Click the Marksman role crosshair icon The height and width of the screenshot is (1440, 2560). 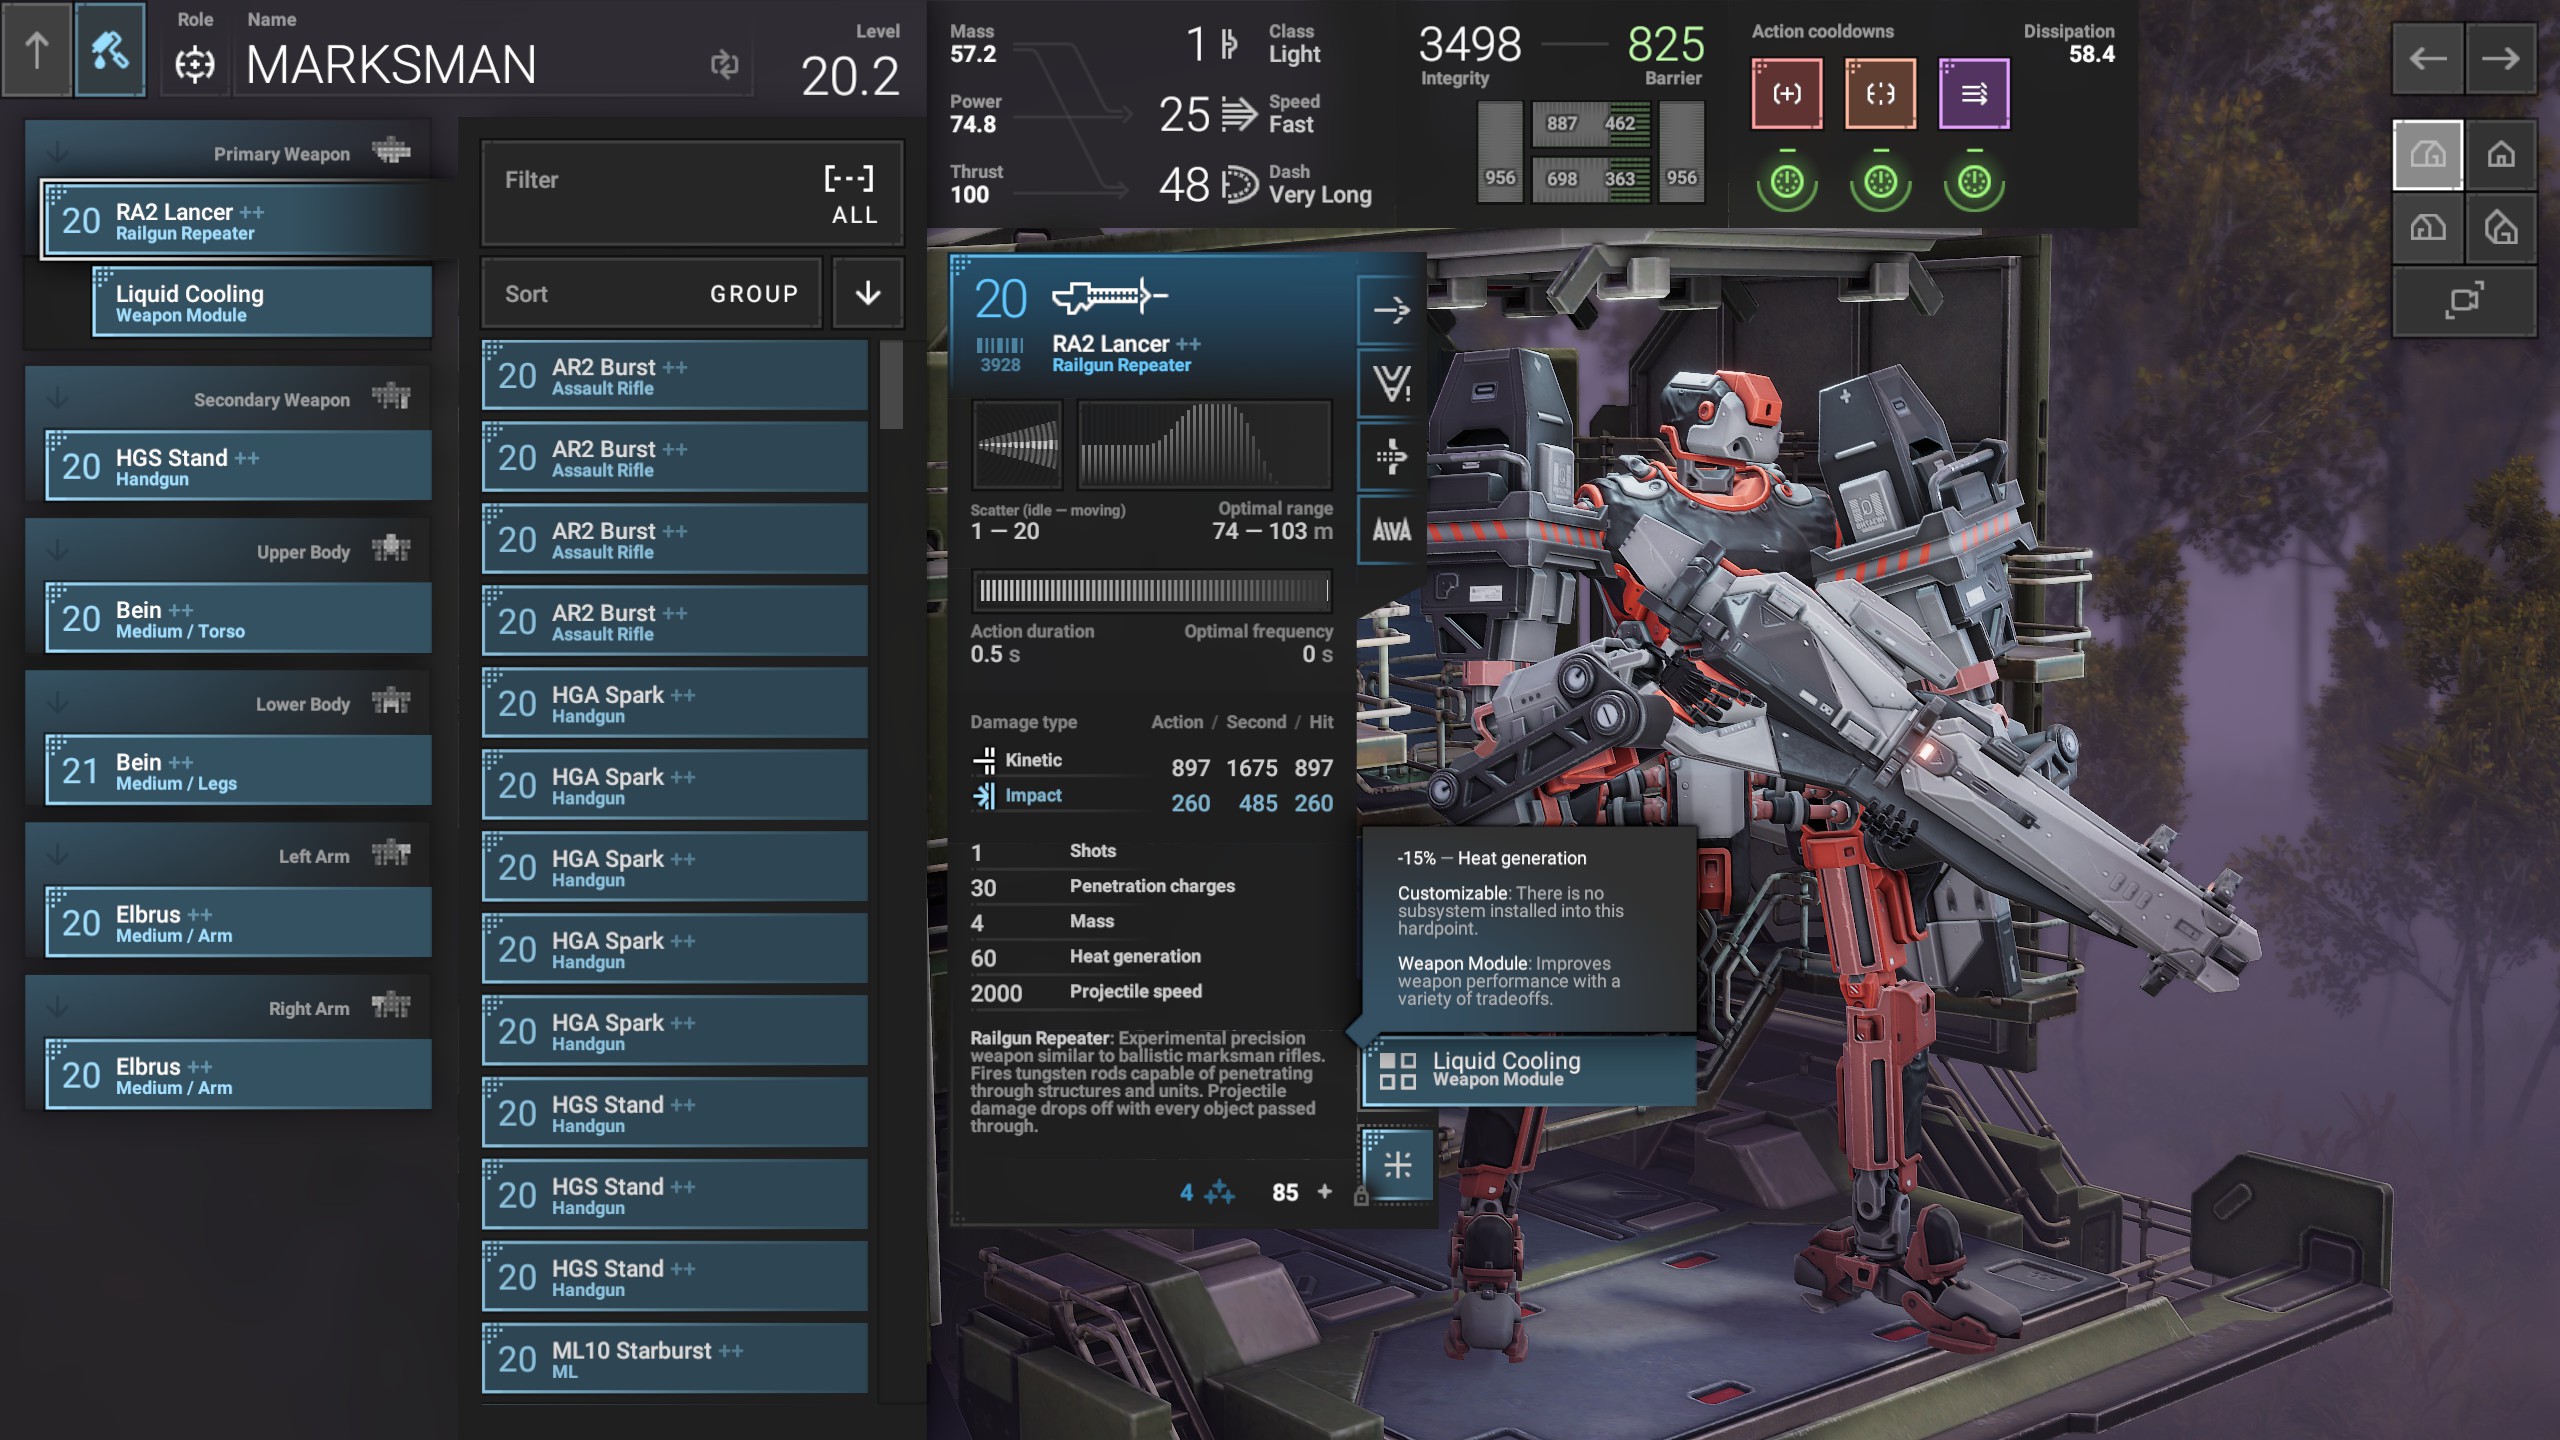coord(194,65)
